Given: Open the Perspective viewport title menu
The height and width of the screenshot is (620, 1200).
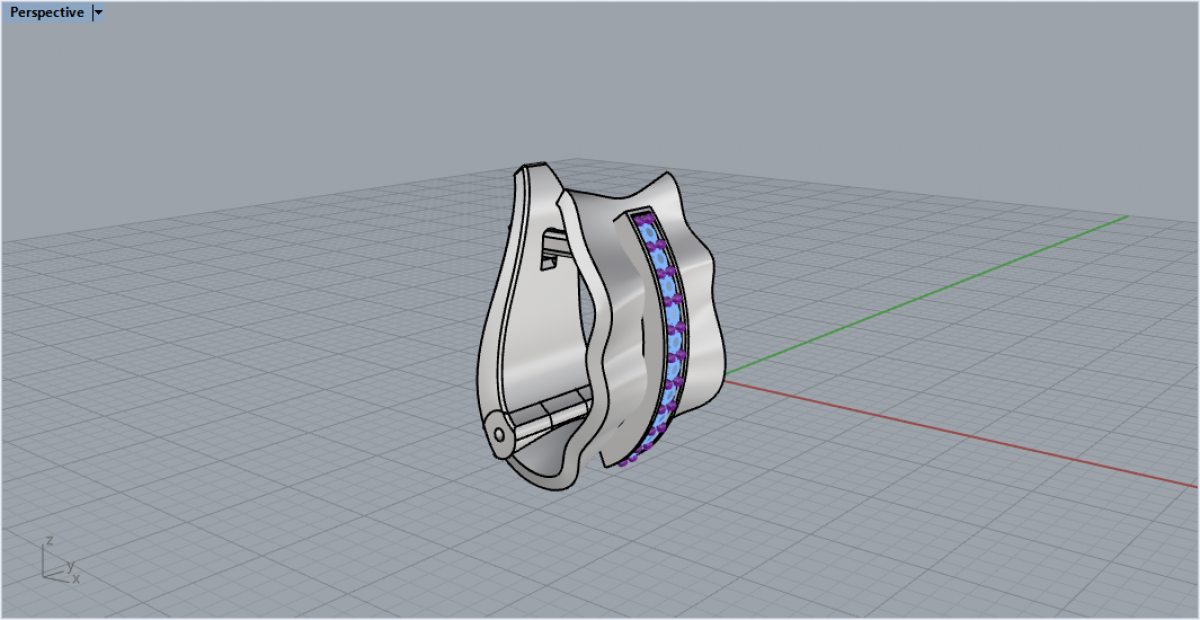Looking at the screenshot, I should pos(47,13).
